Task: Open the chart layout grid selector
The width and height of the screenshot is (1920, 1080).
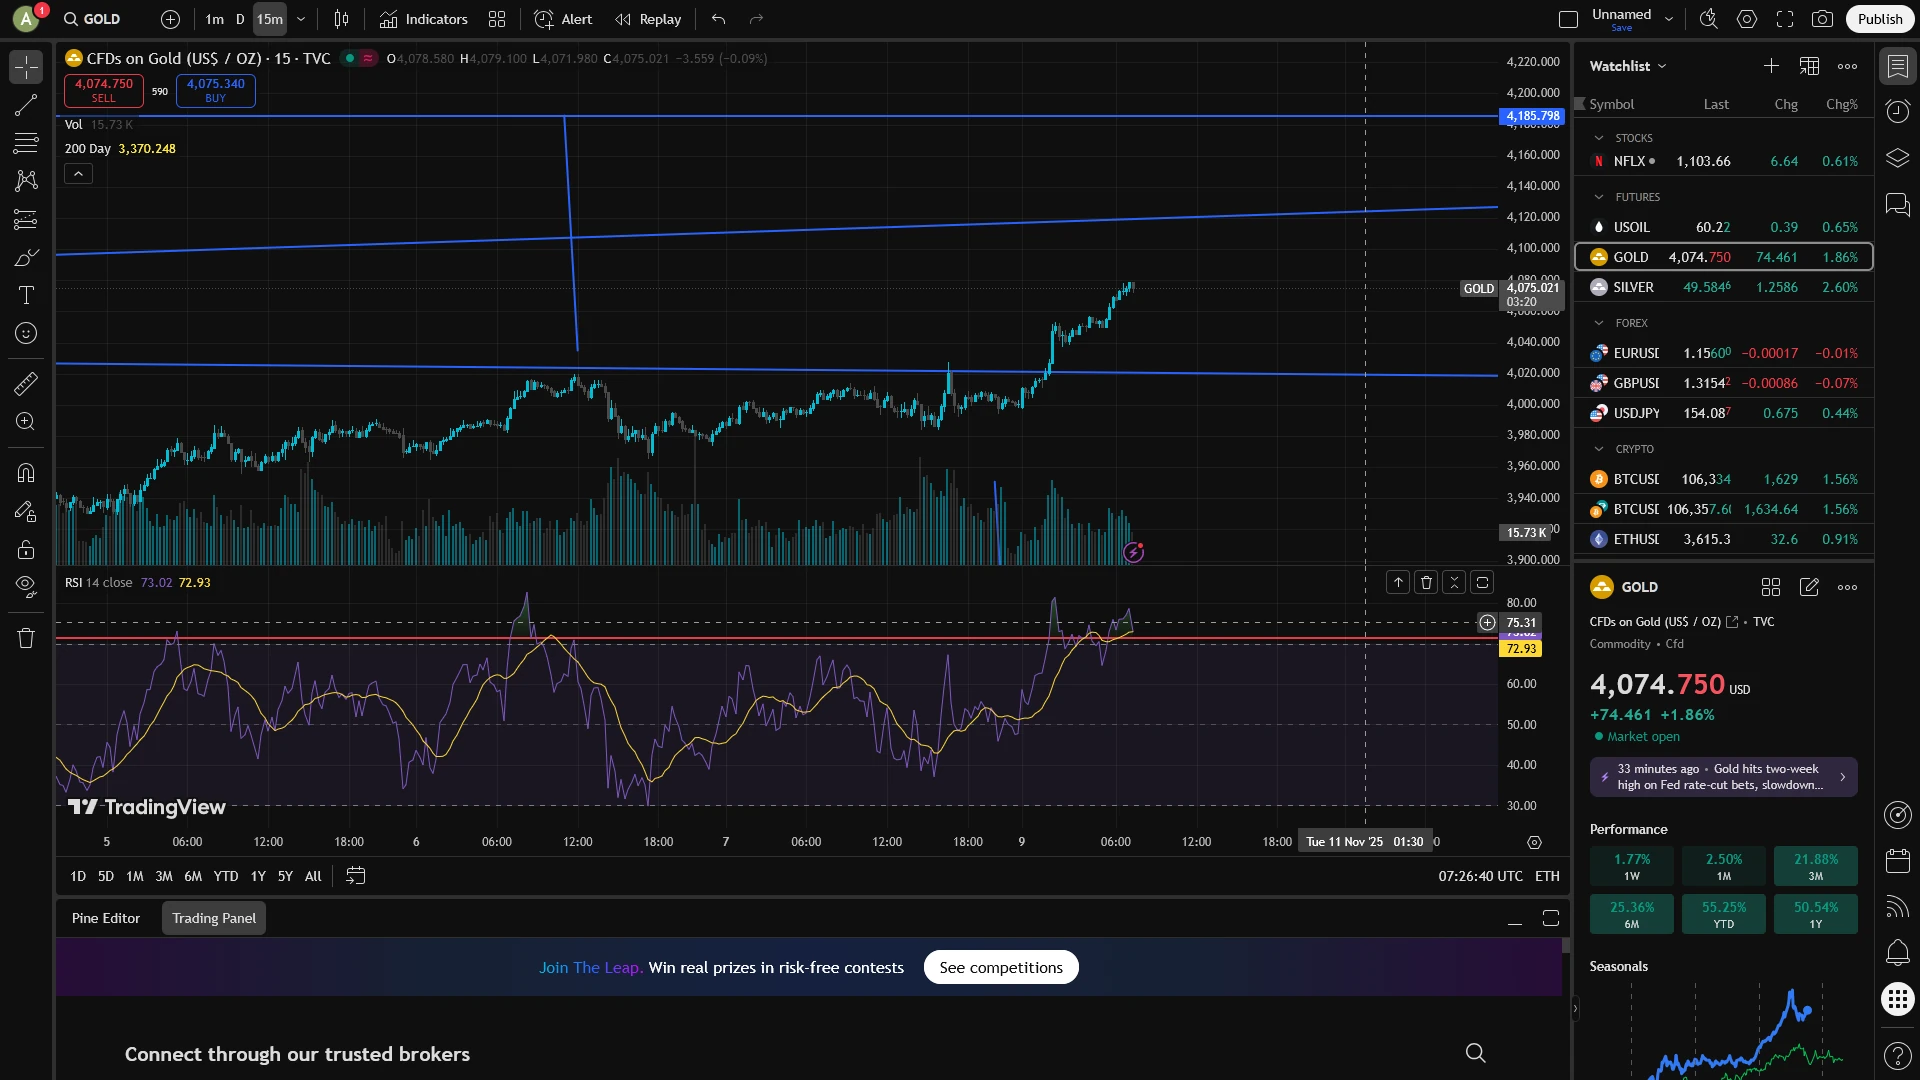Action: tap(1568, 19)
